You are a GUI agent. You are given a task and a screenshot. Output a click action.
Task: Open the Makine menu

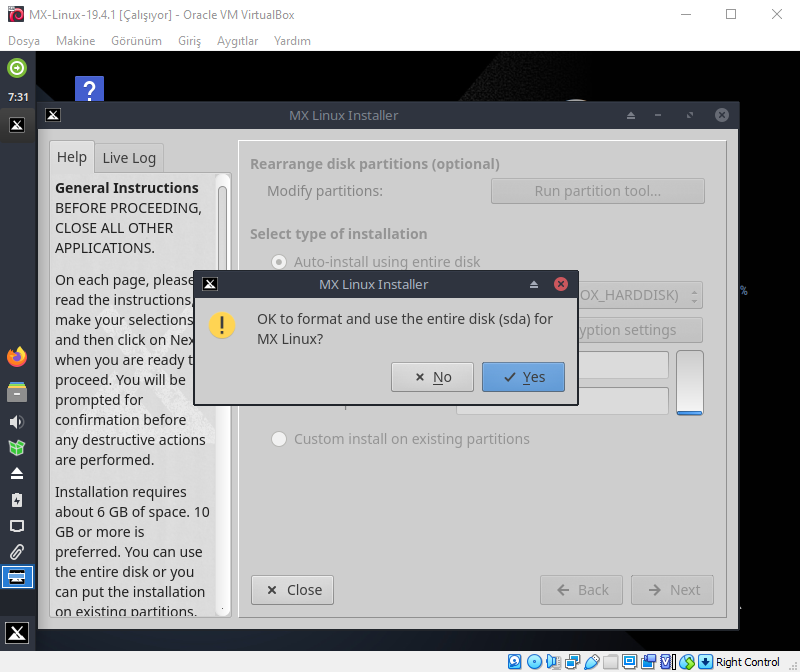click(76, 41)
